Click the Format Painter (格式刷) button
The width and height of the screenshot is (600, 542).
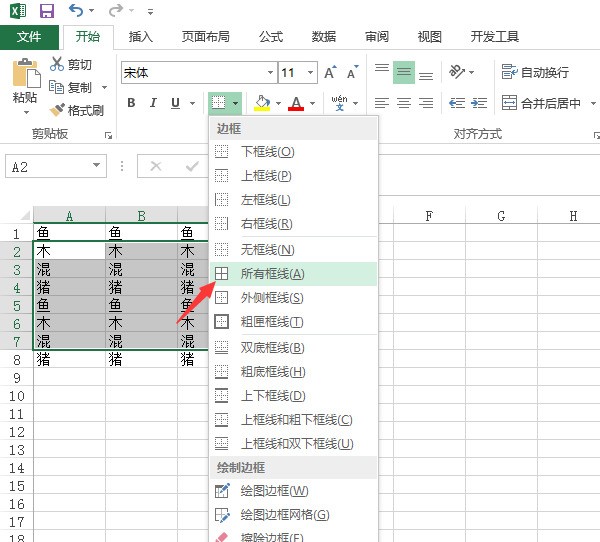coord(78,110)
